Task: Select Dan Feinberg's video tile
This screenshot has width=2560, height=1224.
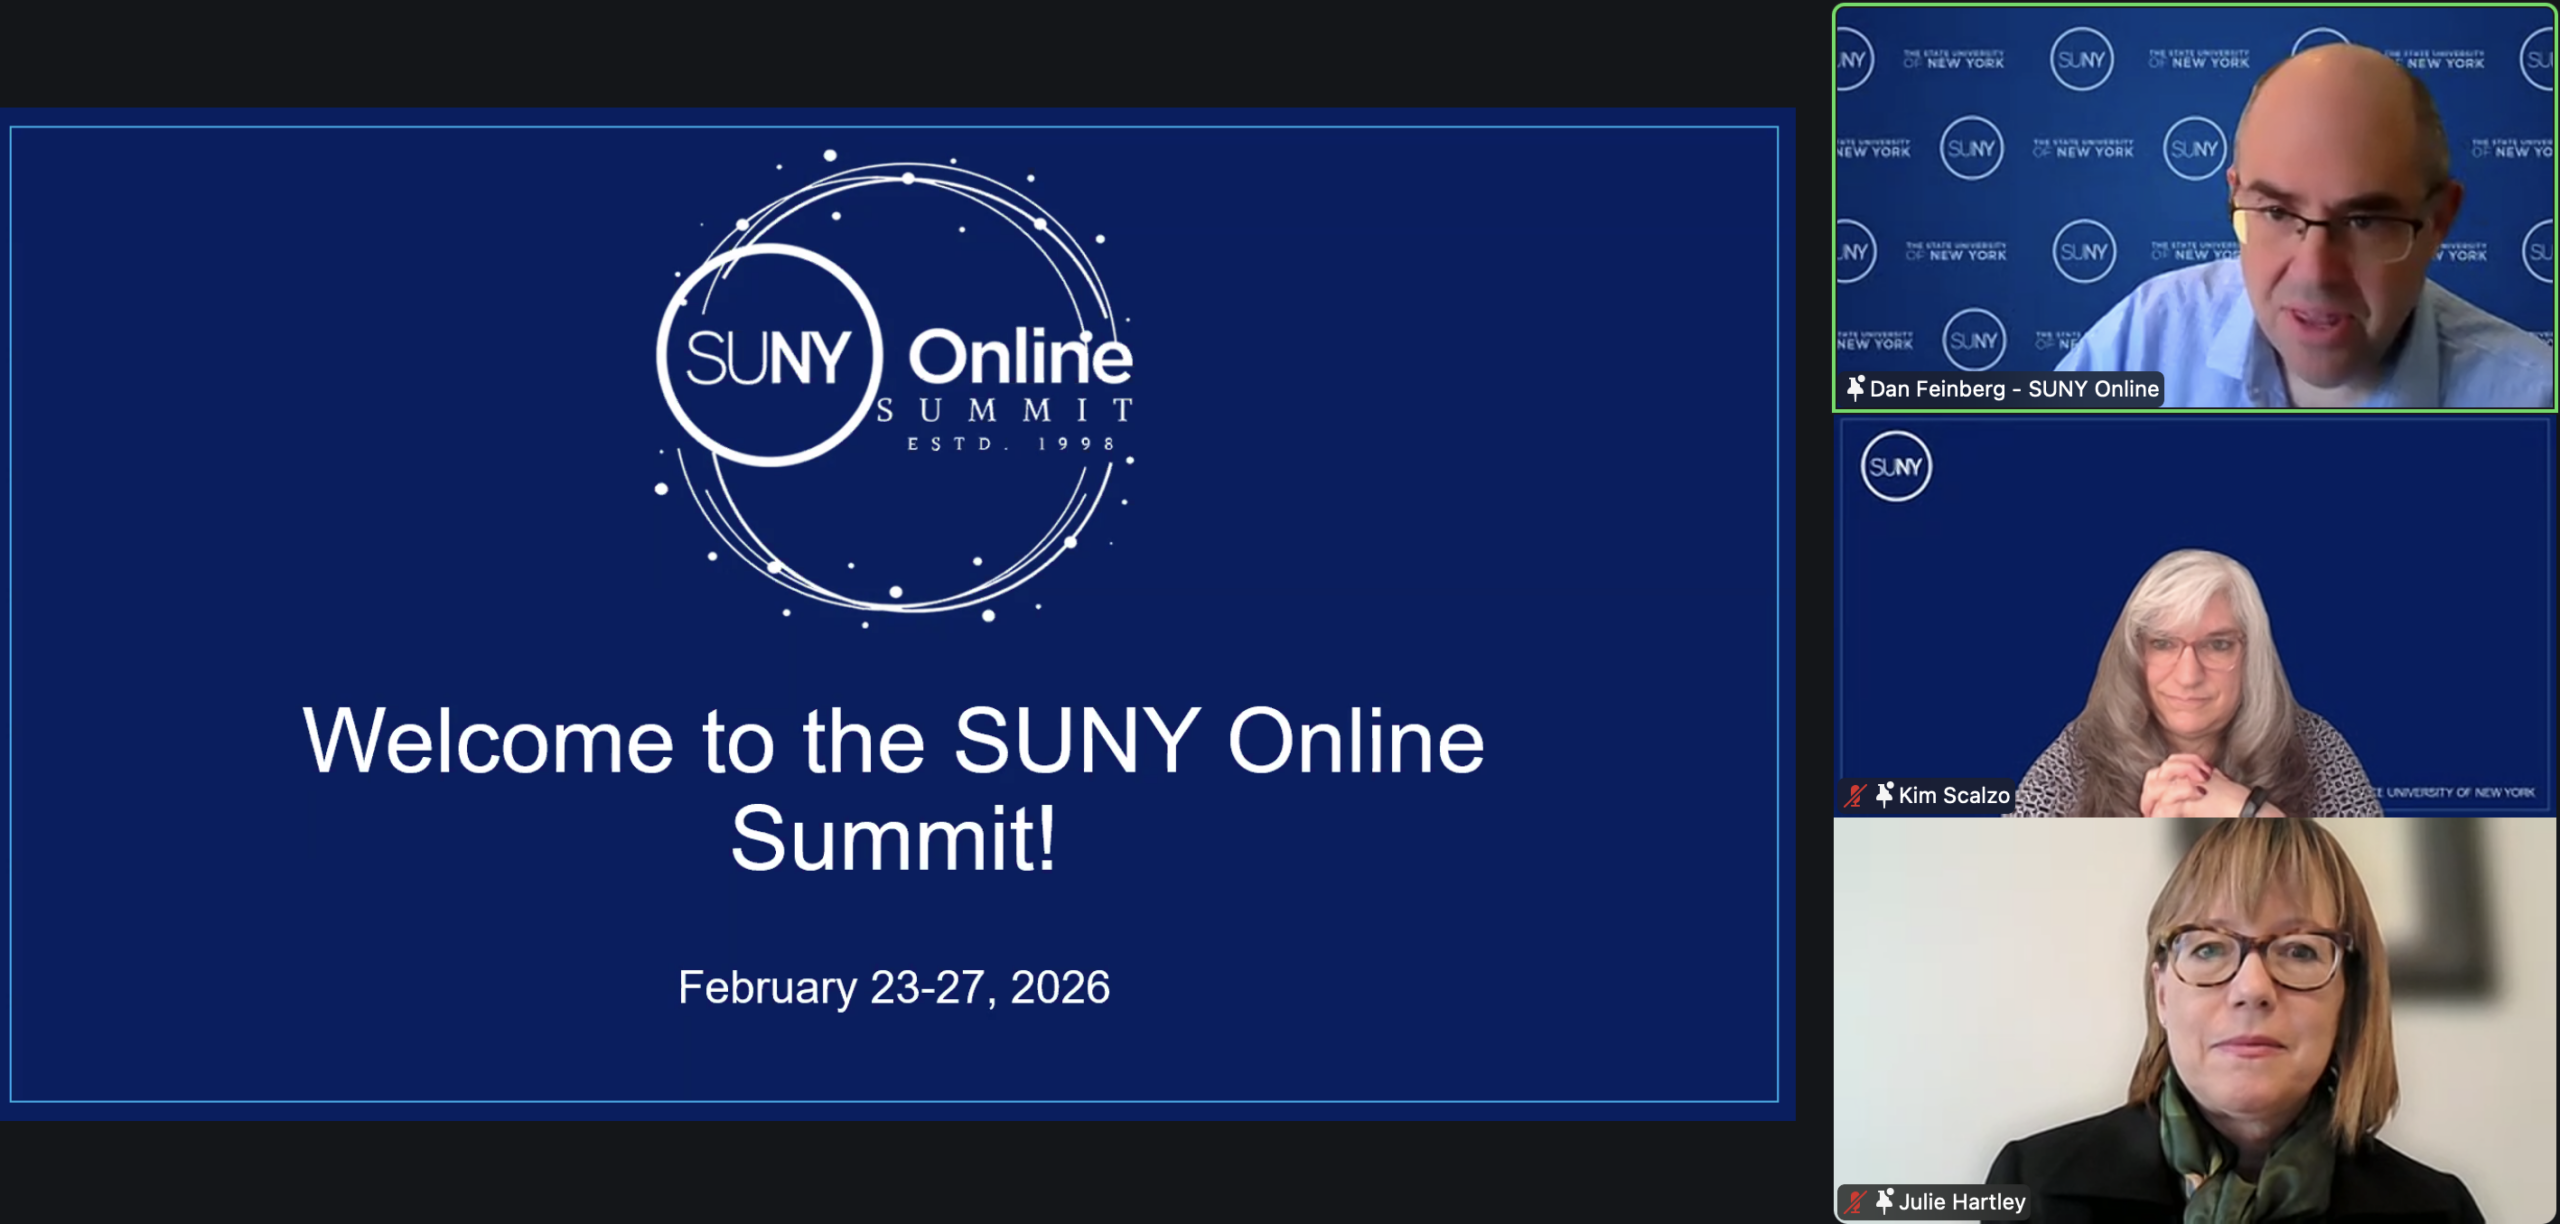Action: pos(2194,200)
